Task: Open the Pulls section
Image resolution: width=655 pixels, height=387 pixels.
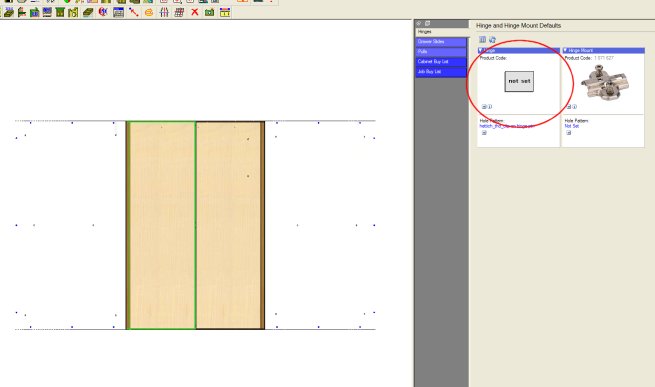Action: click(x=441, y=52)
